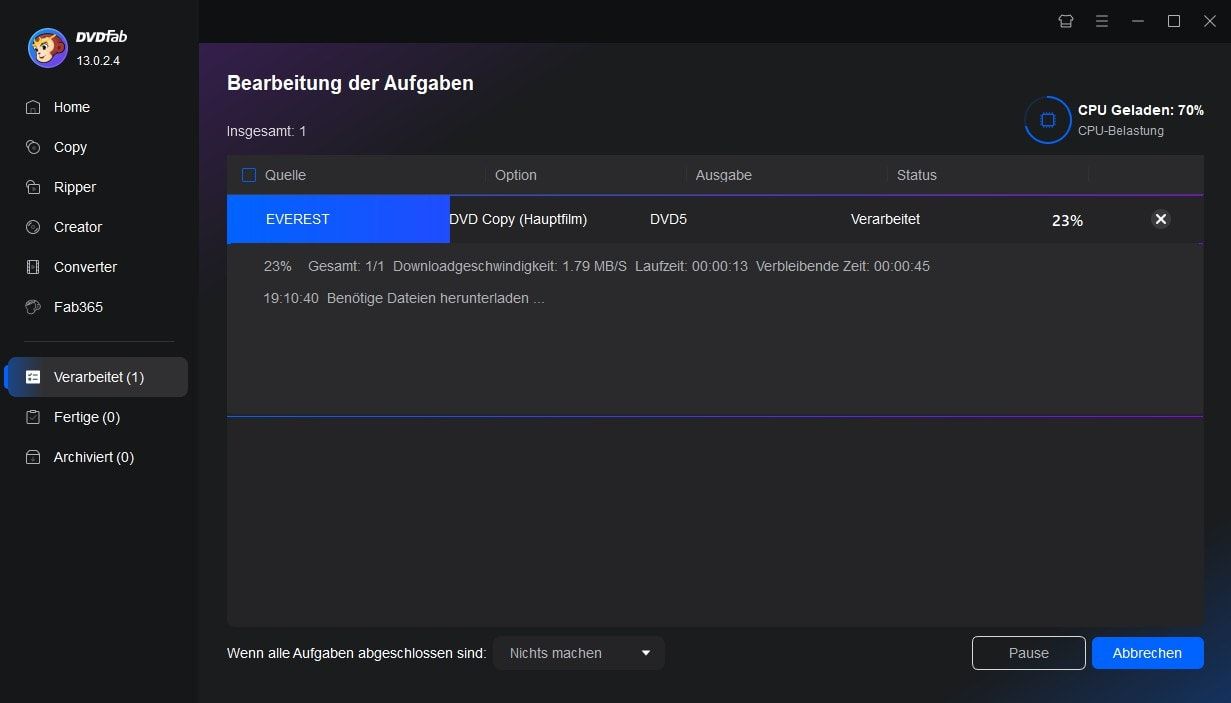Screen dimensions: 1231x703
Task: Open the Fab365 section
Action: pyautogui.click(x=78, y=307)
